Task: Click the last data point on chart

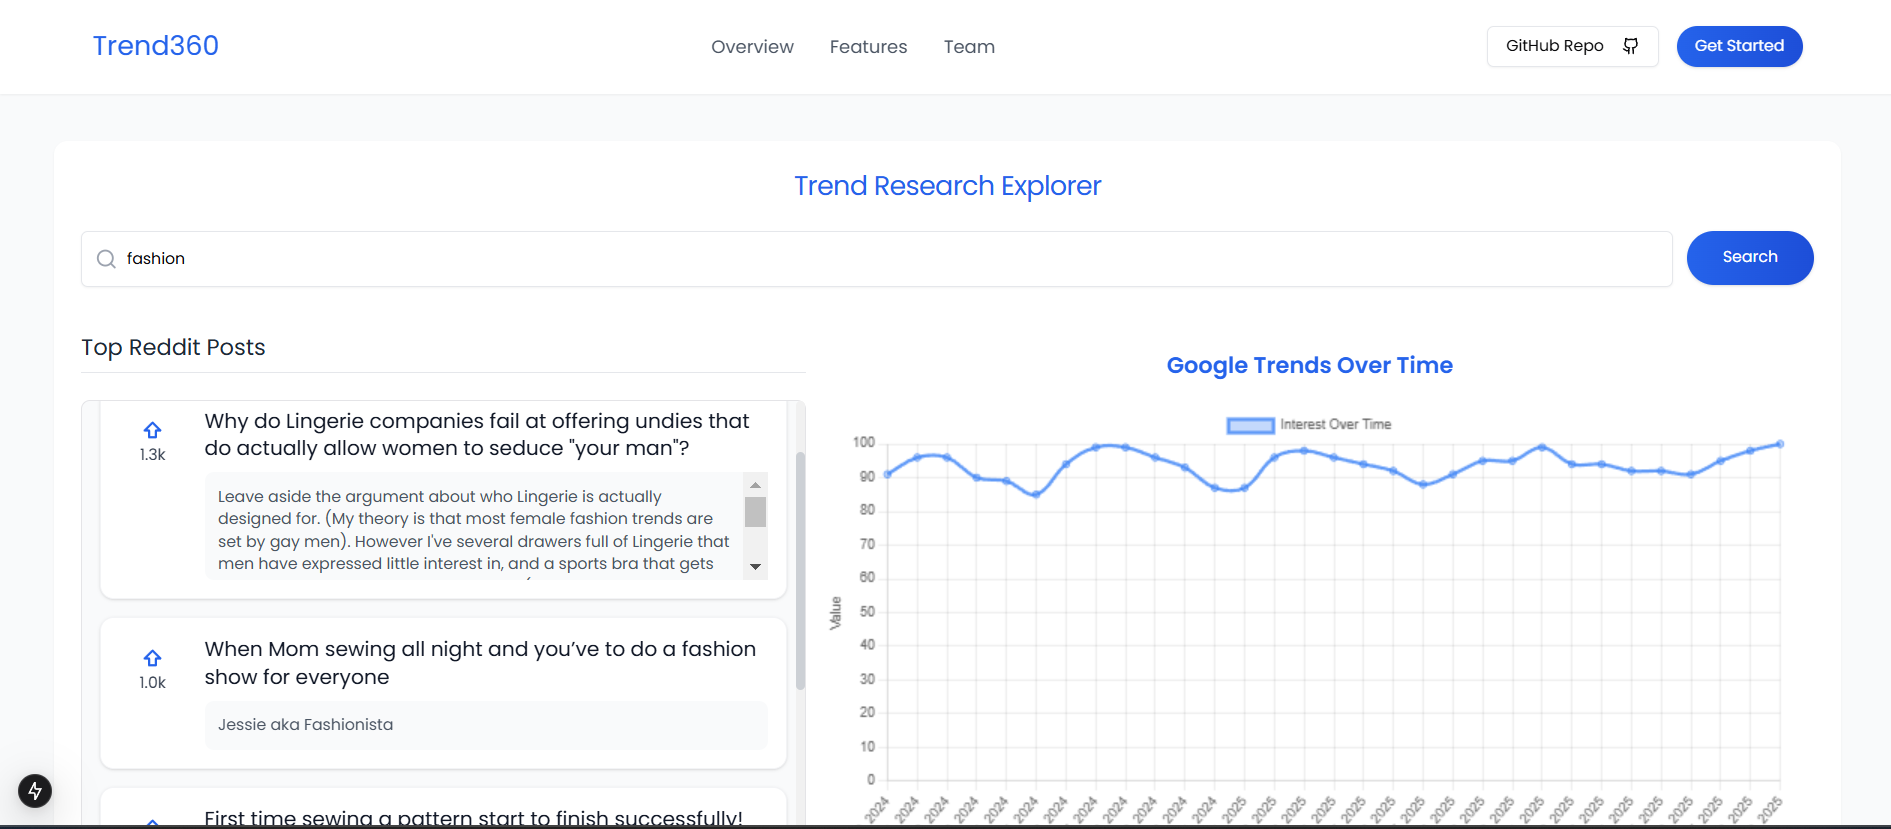Action: coord(1779,444)
